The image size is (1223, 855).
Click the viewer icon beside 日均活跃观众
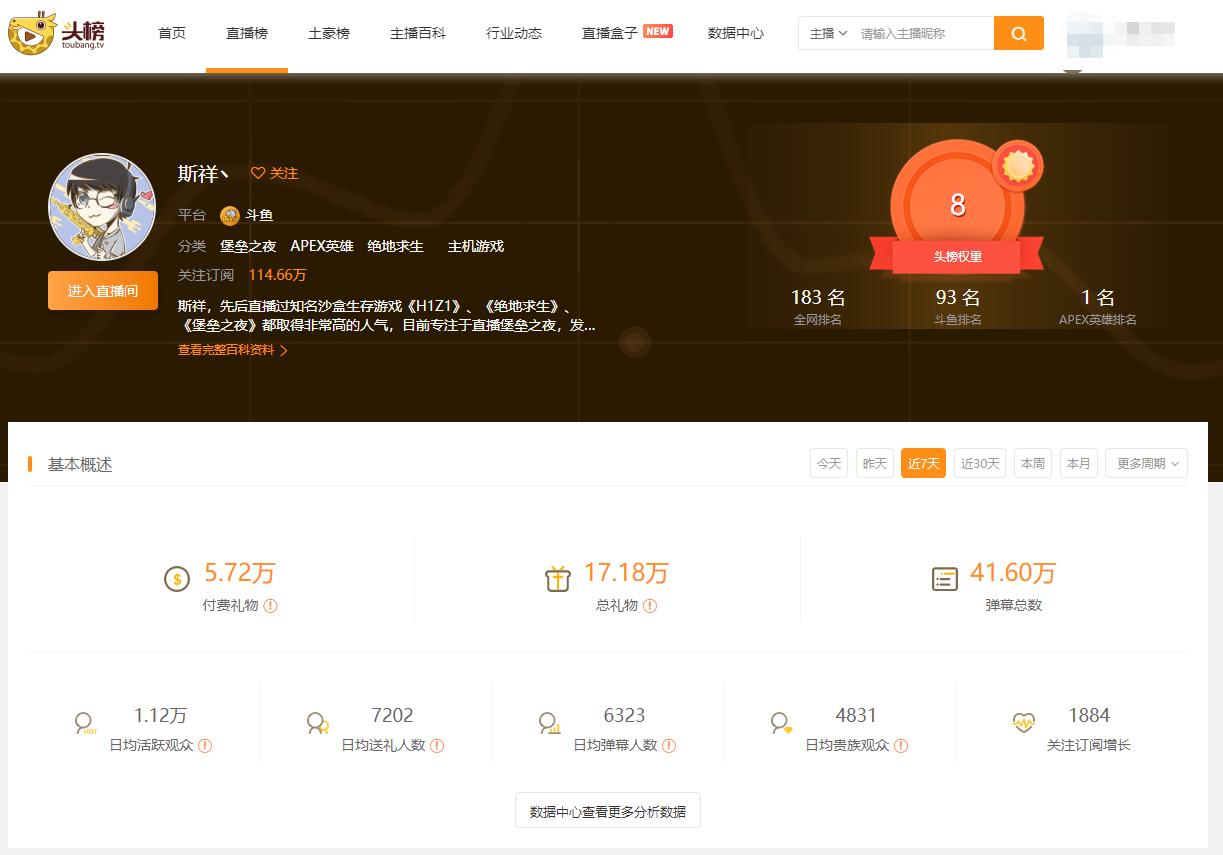pyautogui.click(x=84, y=722)
